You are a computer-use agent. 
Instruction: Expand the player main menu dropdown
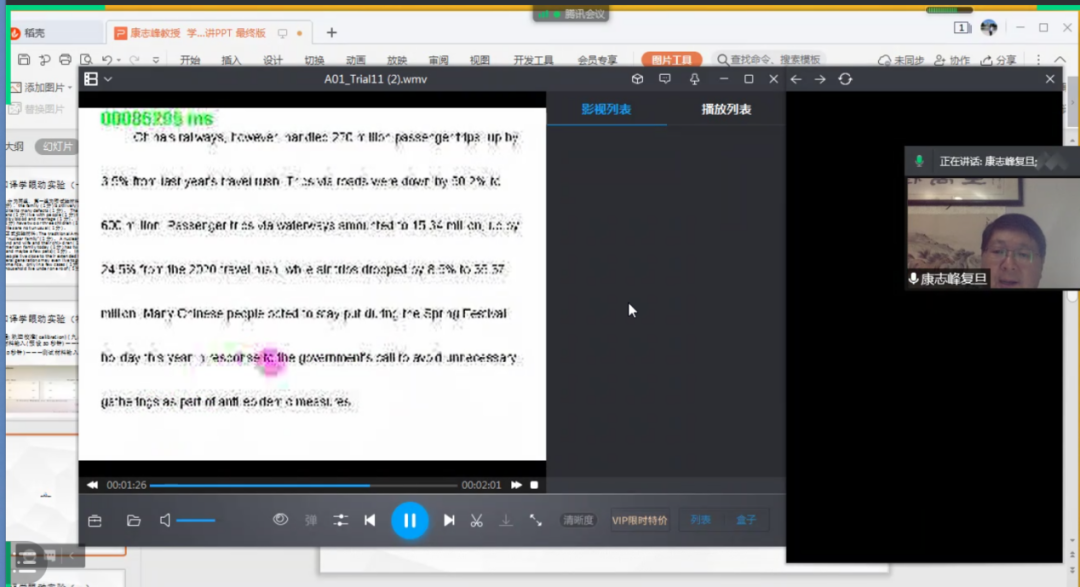(98, 79)
